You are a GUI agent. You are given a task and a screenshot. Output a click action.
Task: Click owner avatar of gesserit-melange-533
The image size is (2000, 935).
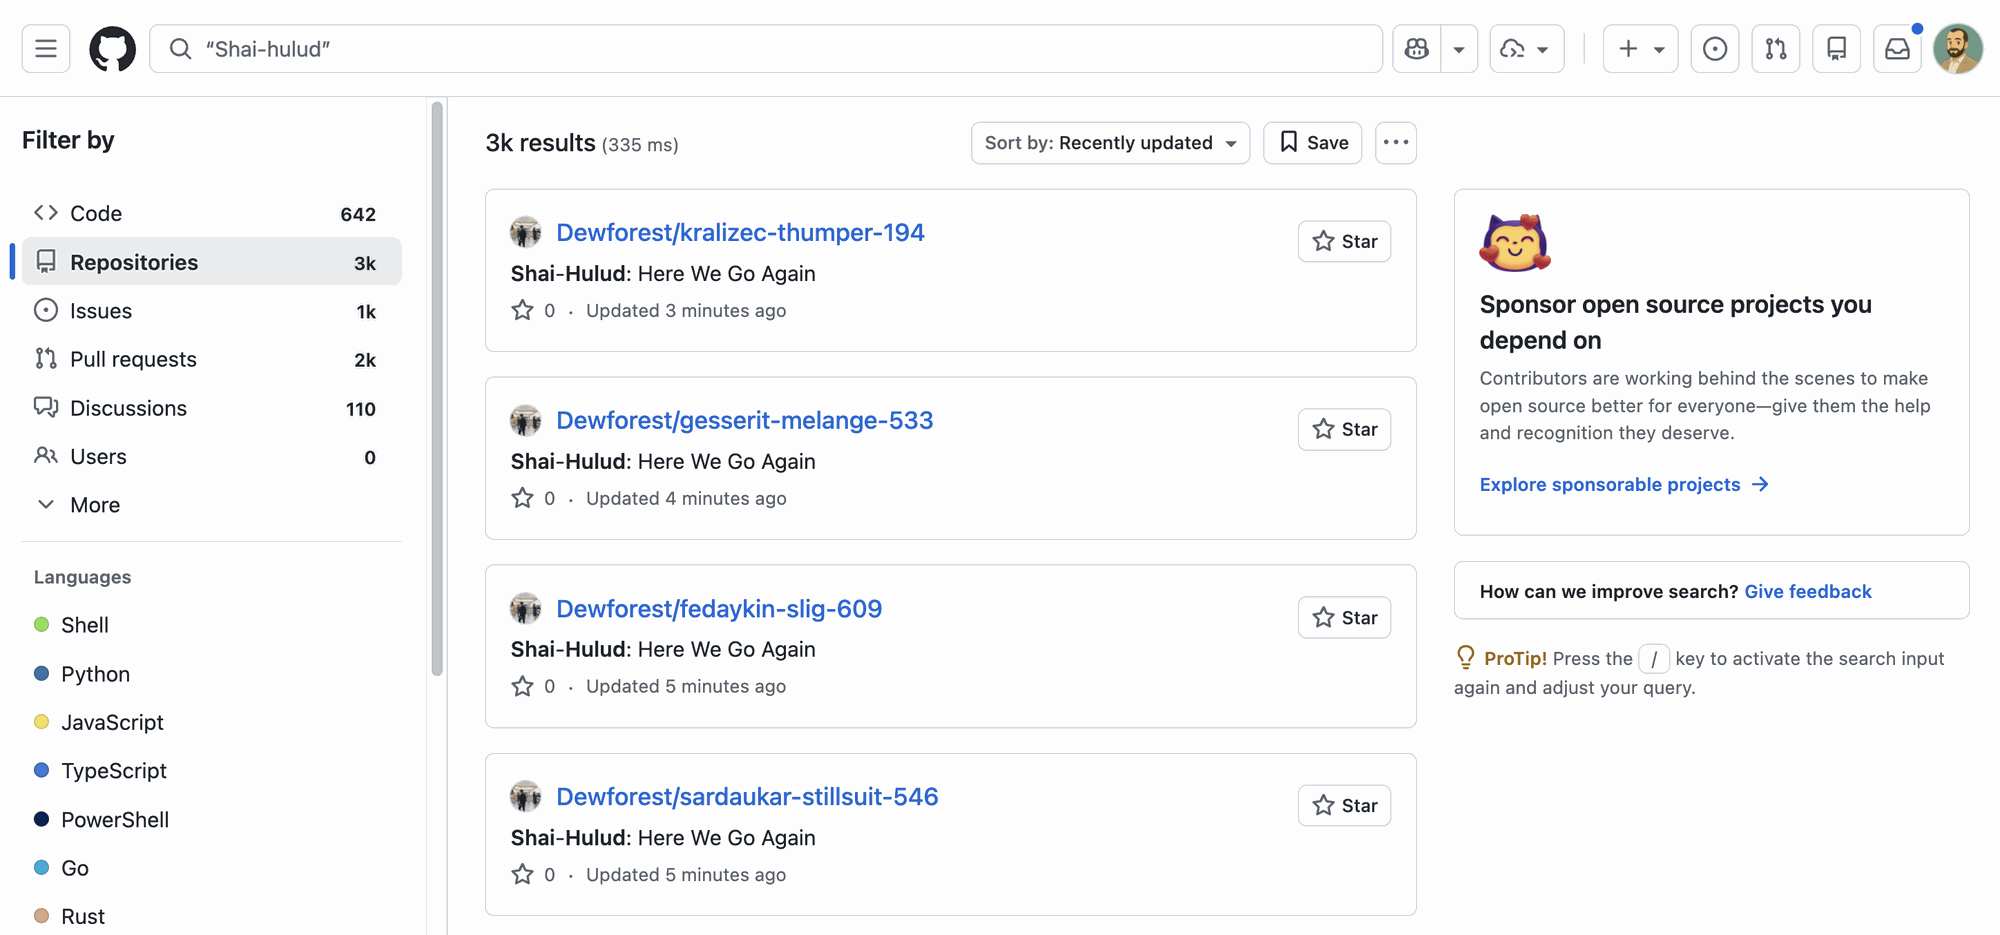[525, 420]
